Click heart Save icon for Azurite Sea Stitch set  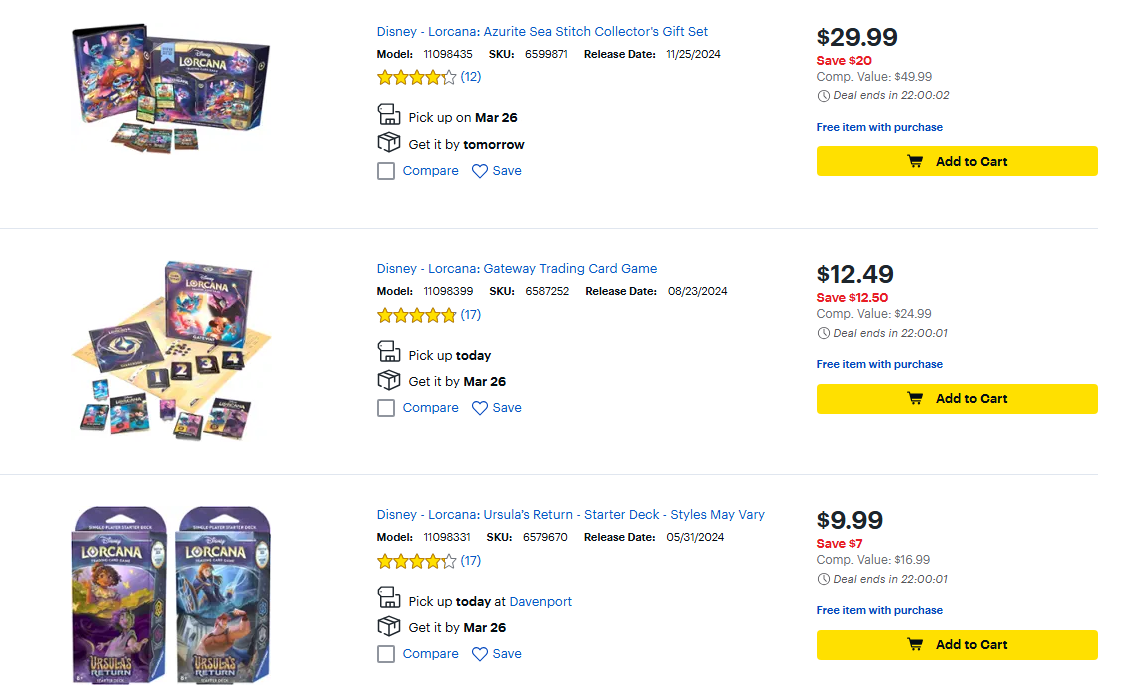480,171
